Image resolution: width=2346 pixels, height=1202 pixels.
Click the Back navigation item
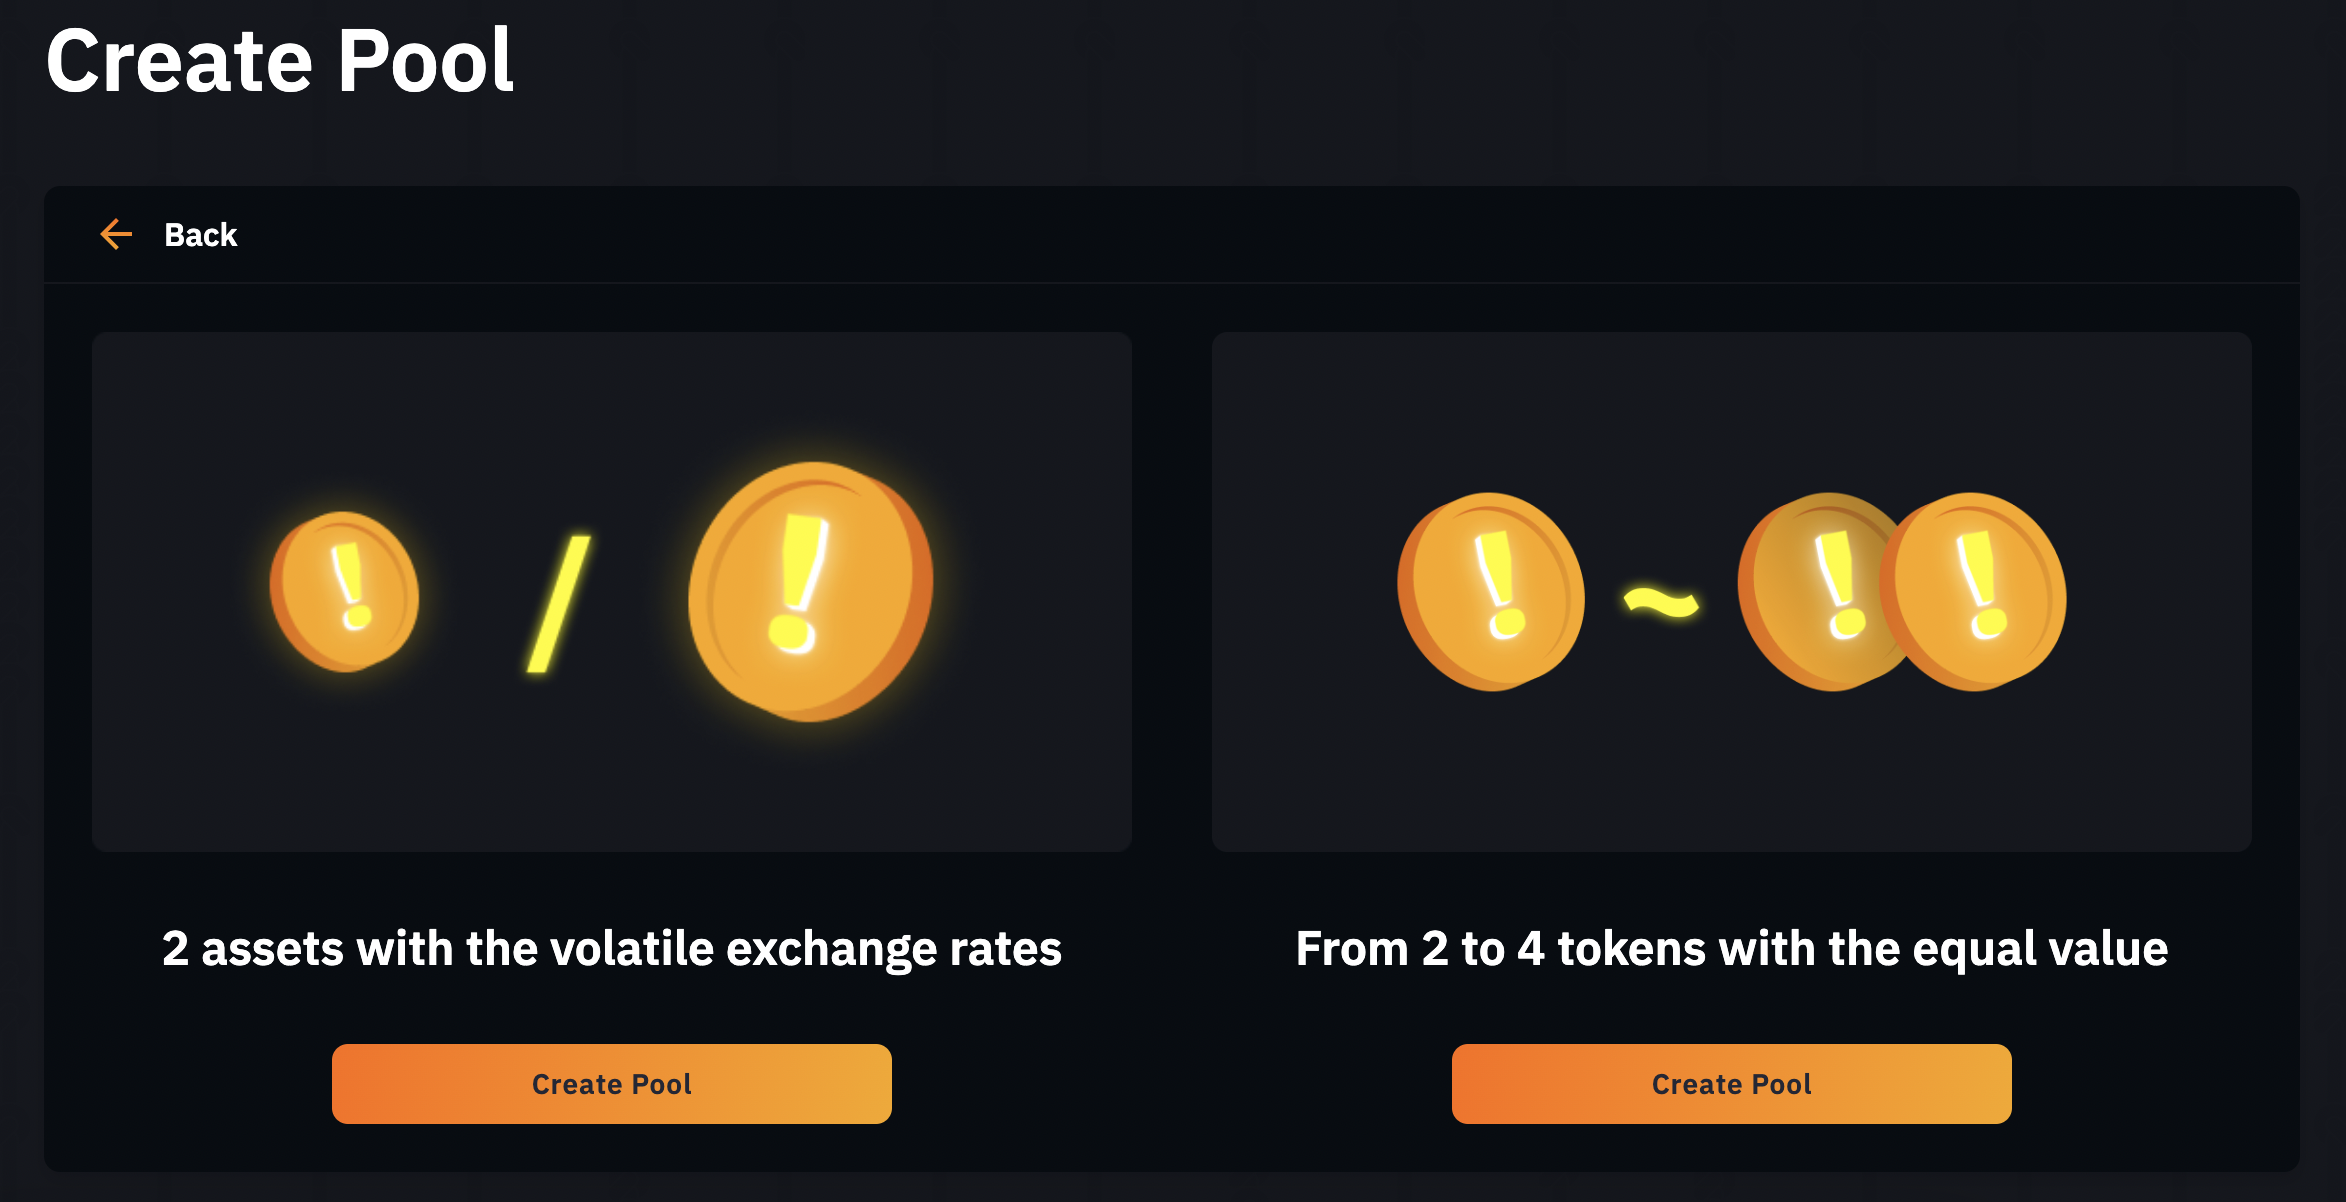[x=199, y=234]
